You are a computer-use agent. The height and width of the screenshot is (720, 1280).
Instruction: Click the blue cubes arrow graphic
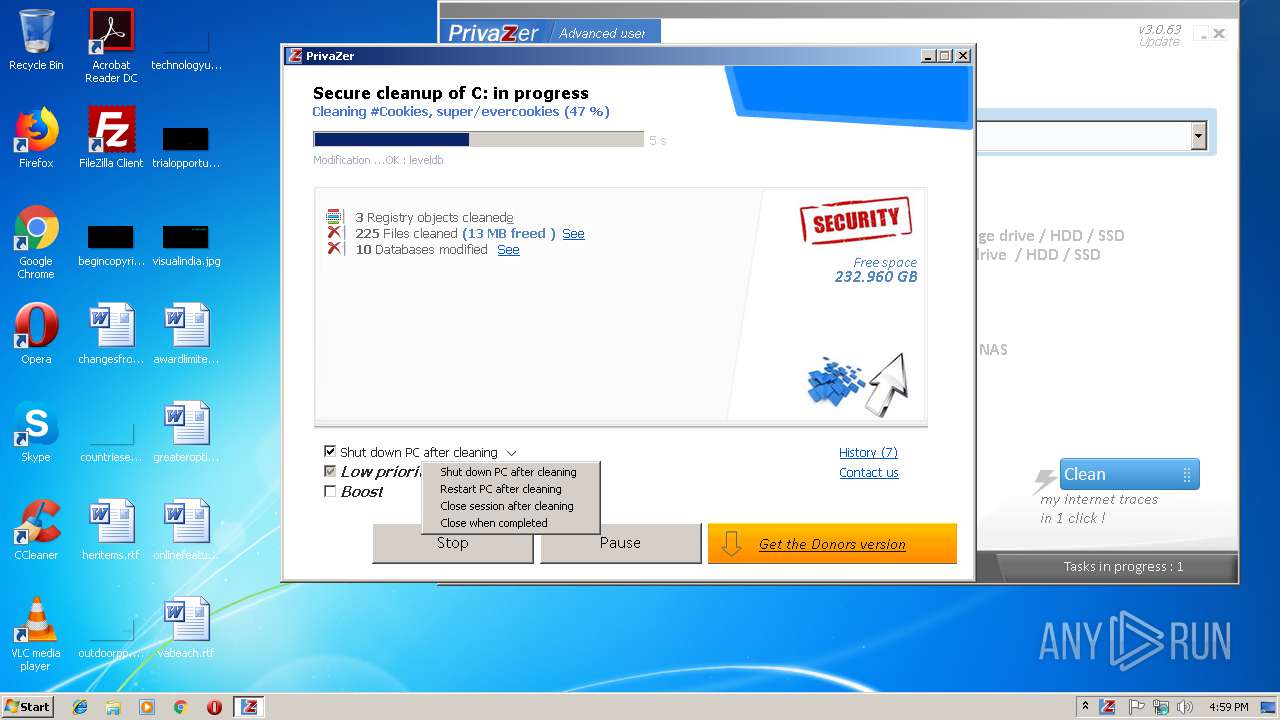pos(856,384)
